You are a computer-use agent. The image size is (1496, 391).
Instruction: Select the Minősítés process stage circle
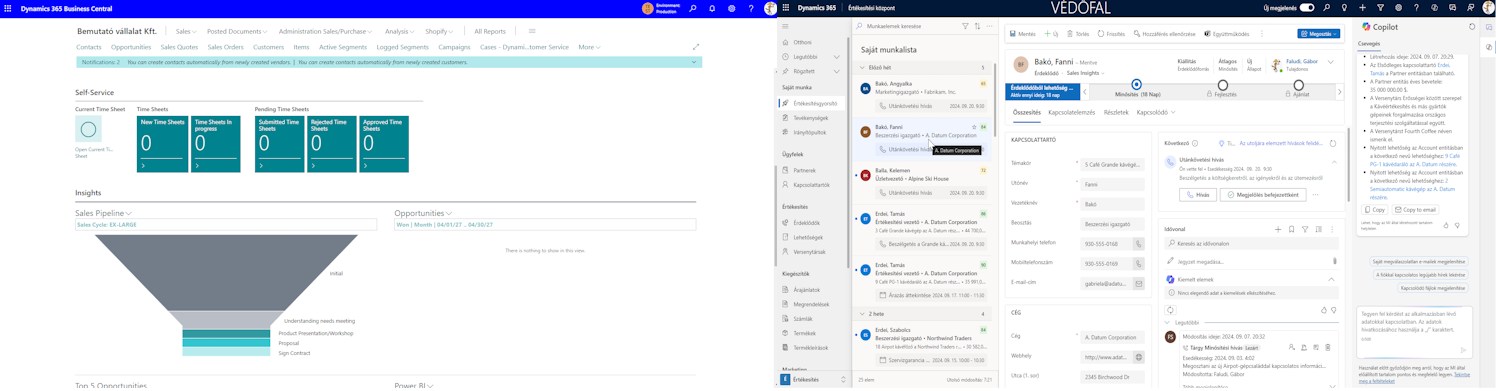pos(1136,85)
